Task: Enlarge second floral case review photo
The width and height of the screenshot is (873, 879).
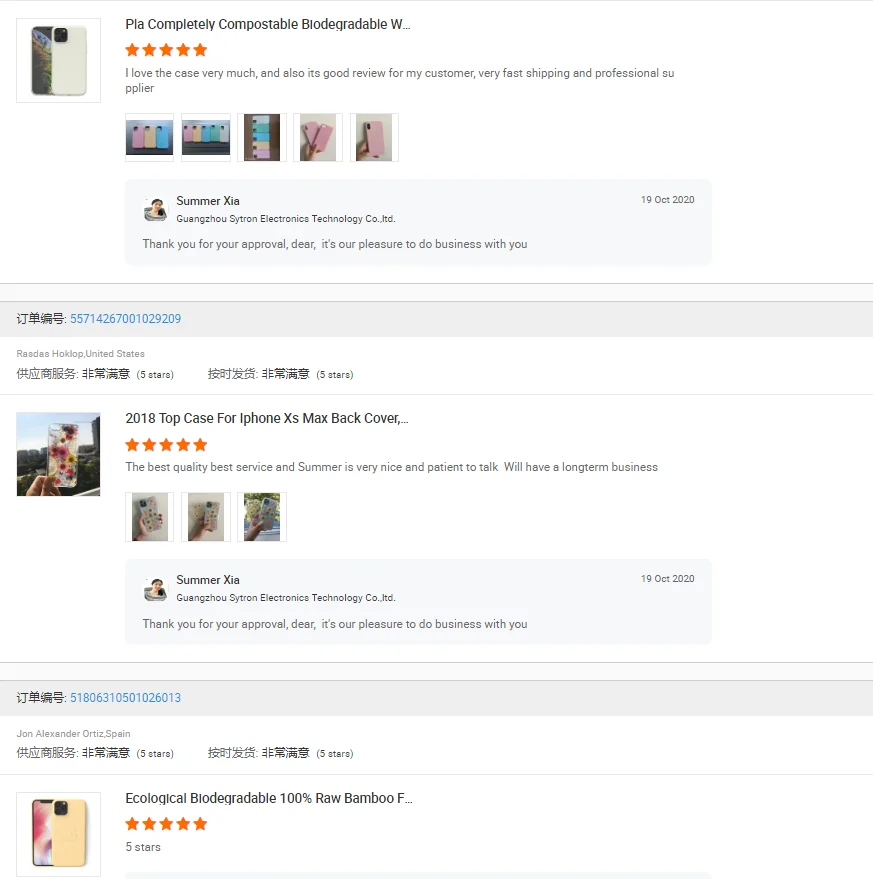Action: click(x=206, y=517)
